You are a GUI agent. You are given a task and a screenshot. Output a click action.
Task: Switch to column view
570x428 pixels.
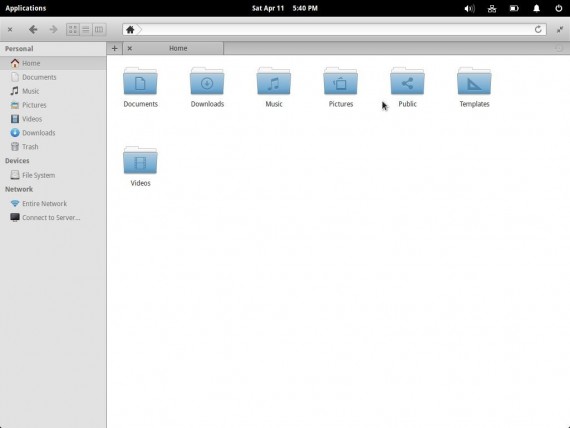pos(99,29)
